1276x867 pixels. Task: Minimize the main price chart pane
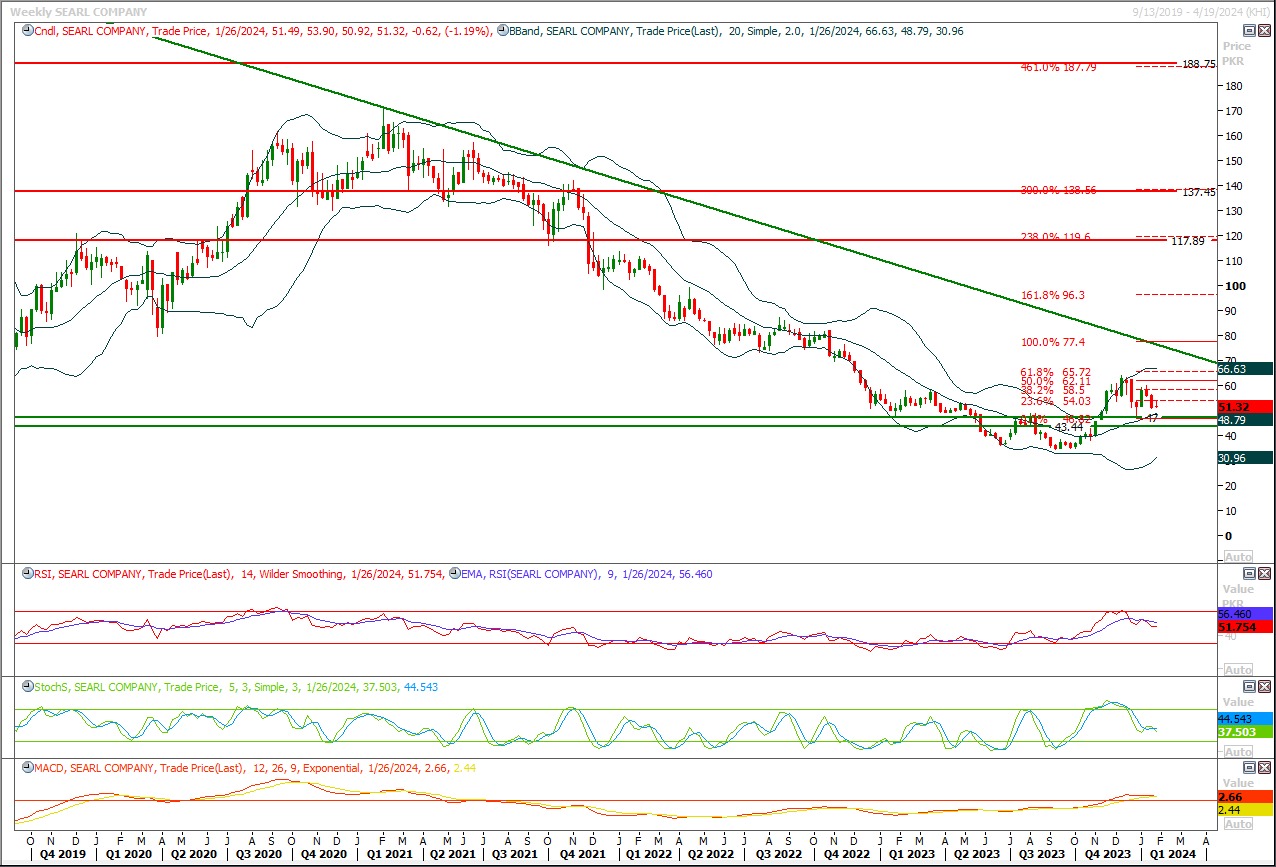click(1247, 31)
